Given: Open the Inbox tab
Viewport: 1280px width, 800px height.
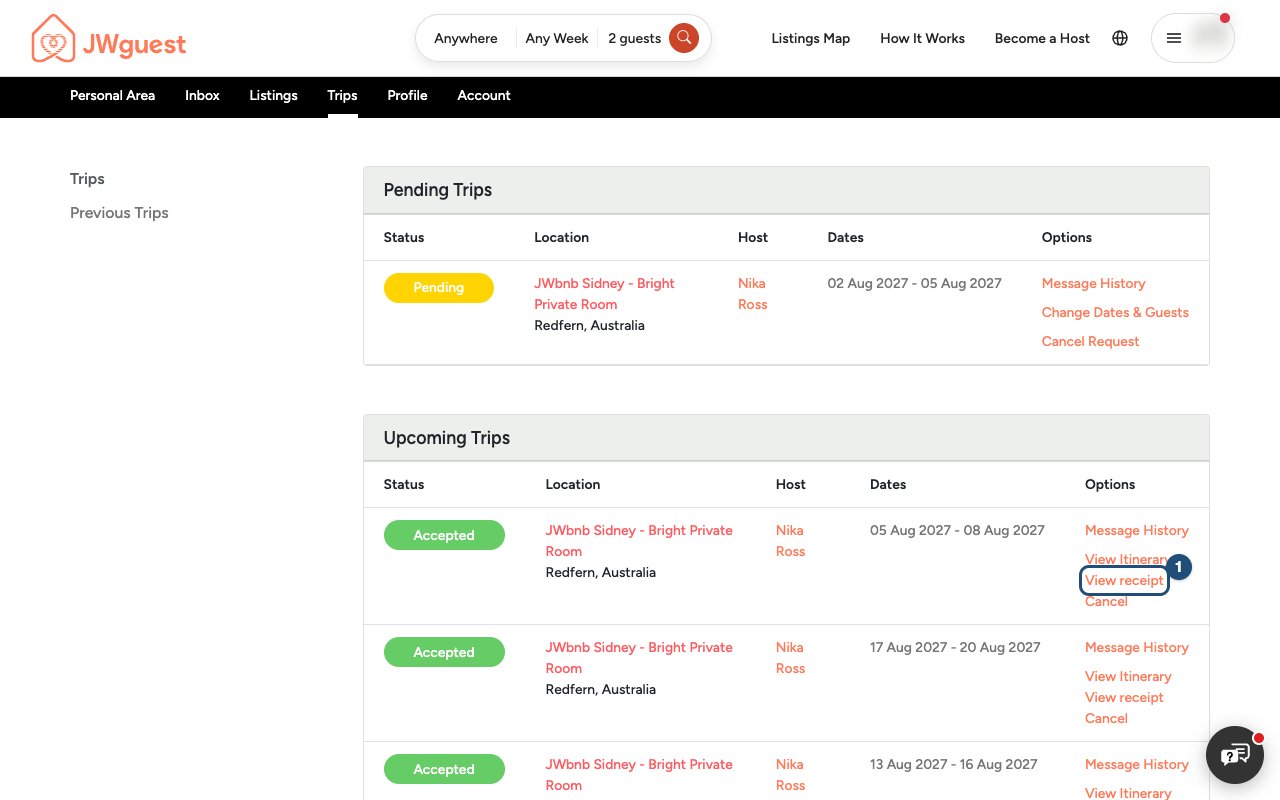Looking at the screenshot, I should click(202, 96).
